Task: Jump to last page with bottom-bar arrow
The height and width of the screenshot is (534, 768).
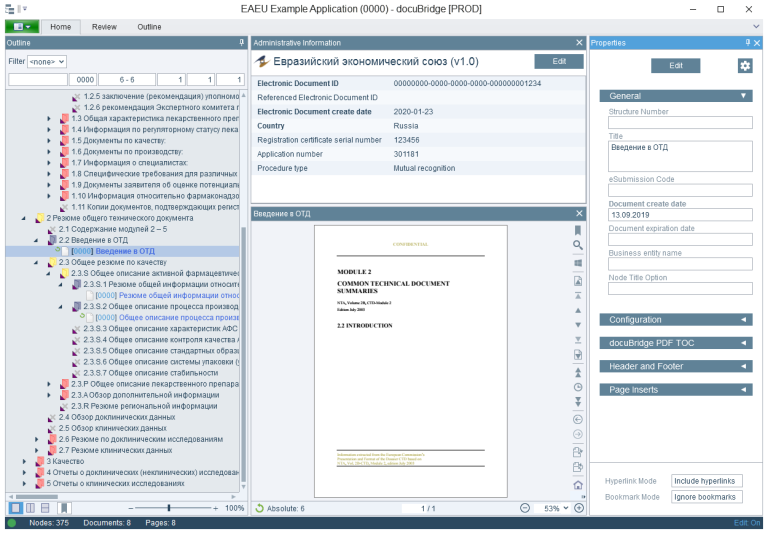Action: [577, 340]
